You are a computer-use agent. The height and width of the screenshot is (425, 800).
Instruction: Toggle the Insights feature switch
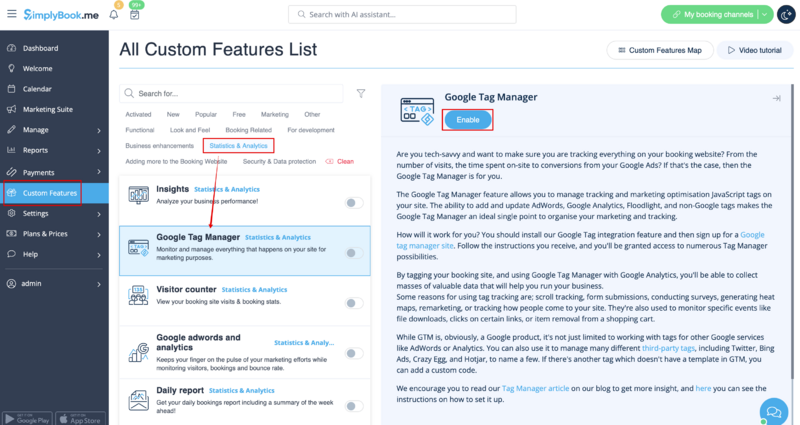point(354,203)
